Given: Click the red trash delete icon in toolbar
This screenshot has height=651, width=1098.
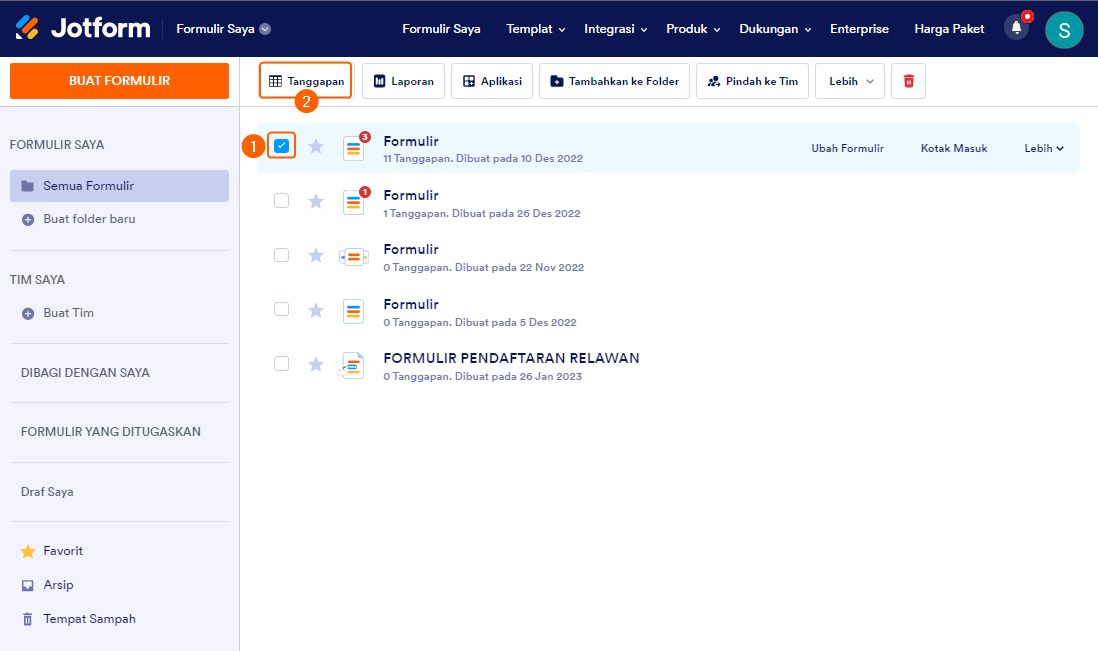Looking at the screenshot, I should click(909, 81).
